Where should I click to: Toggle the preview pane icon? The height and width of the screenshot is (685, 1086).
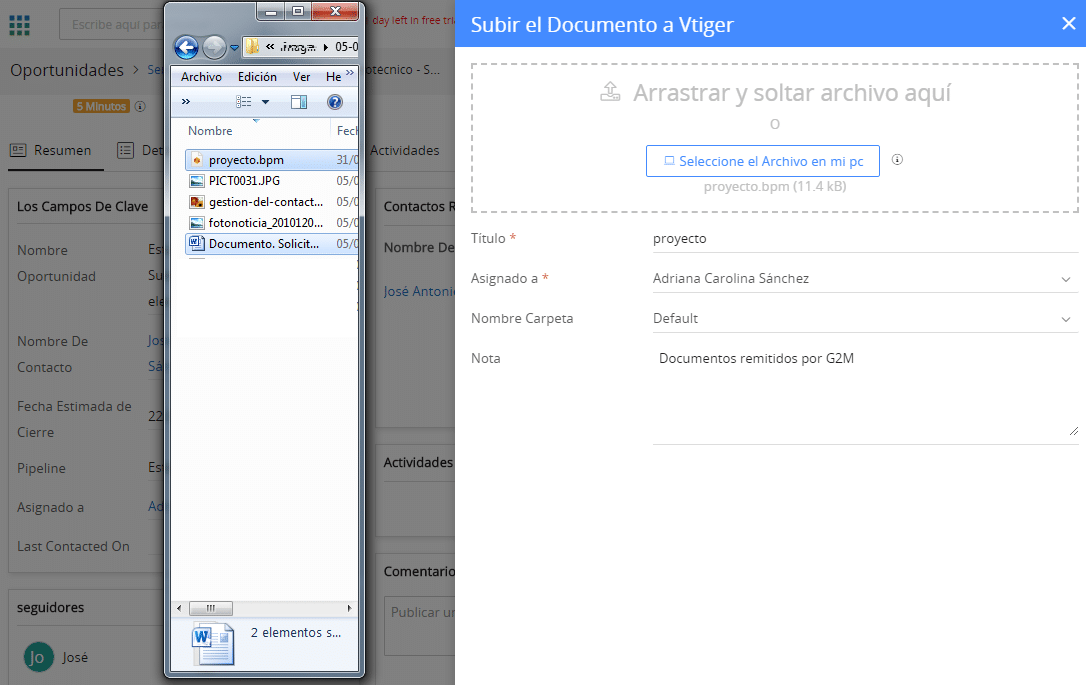(299, 102)
